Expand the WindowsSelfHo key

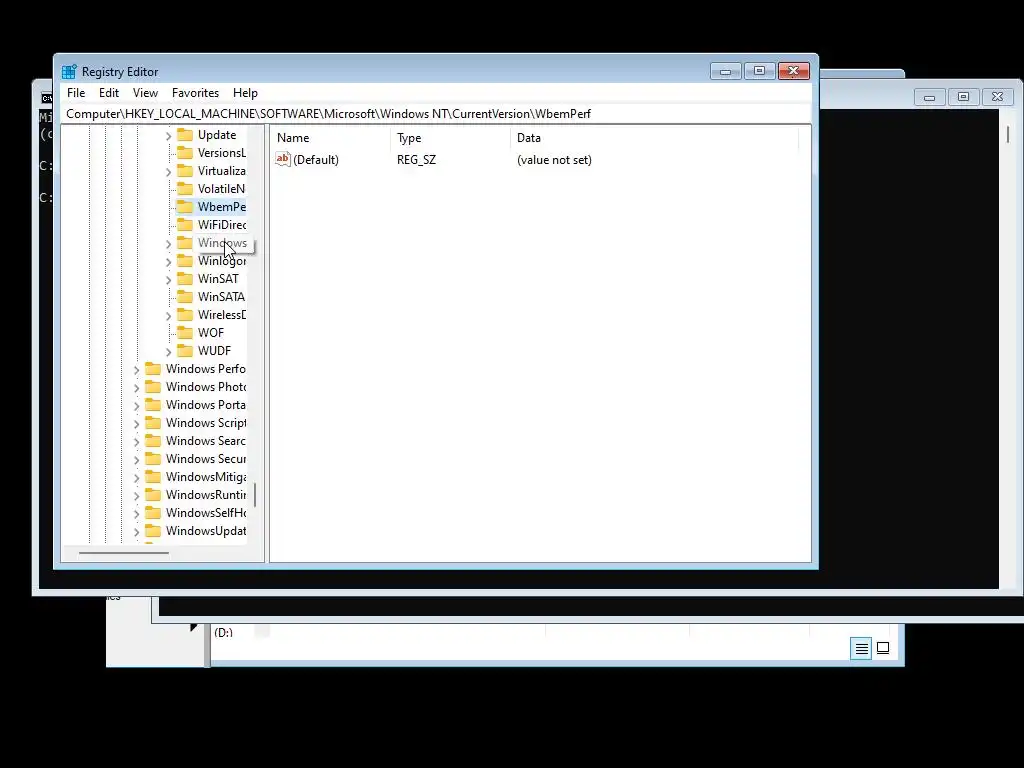tap(136, 513)
